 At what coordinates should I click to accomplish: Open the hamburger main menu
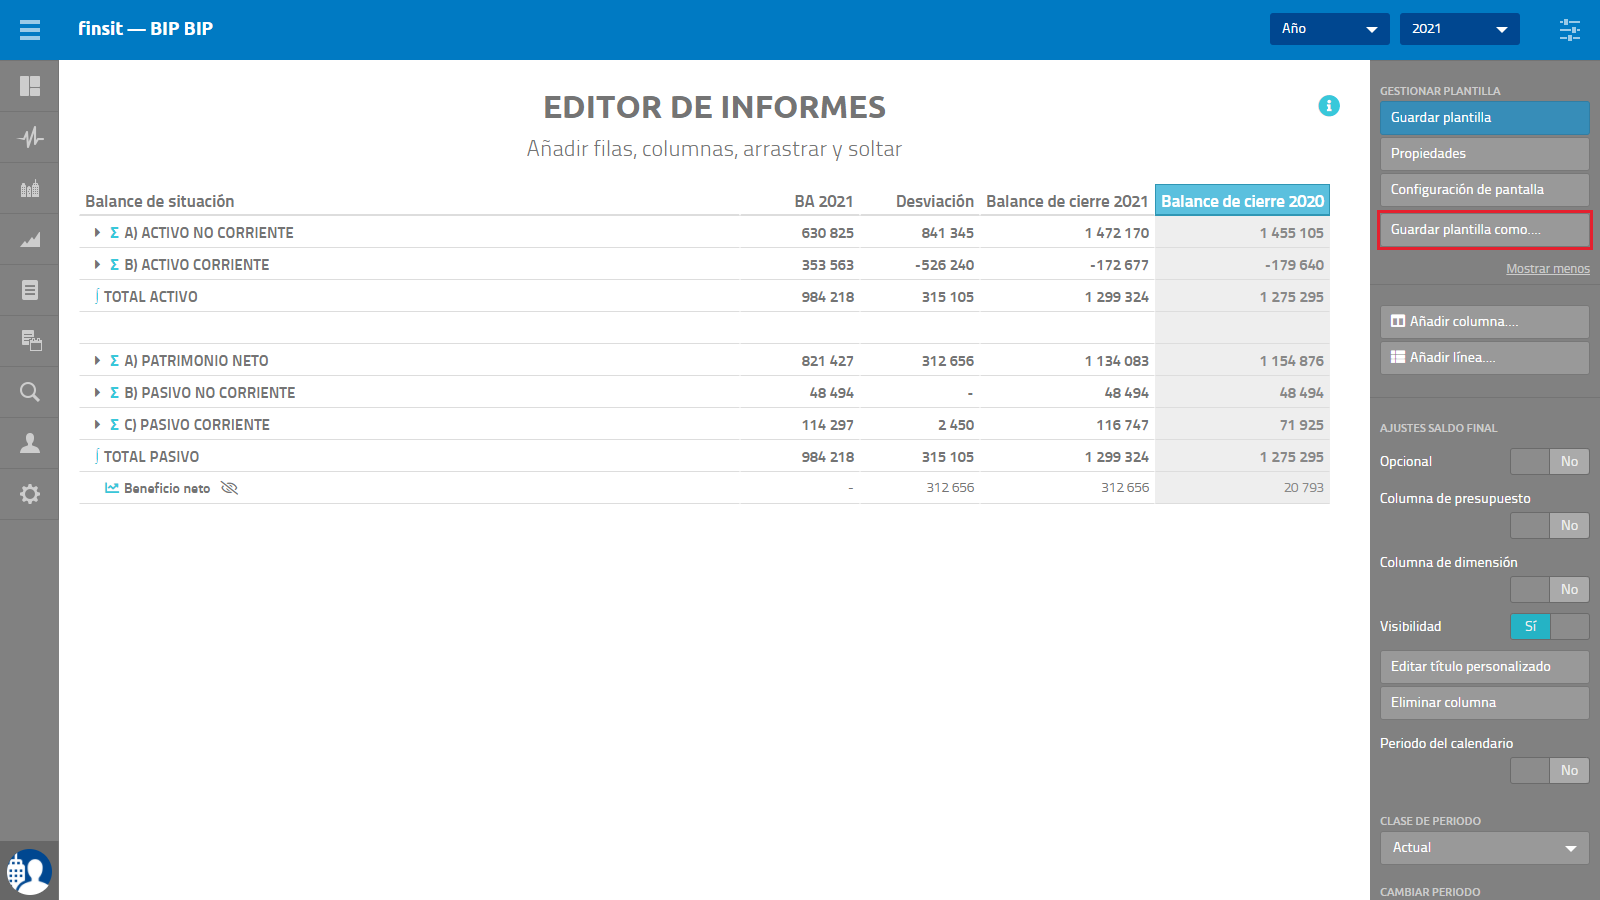pyautogui.click(x=30, y=30)
